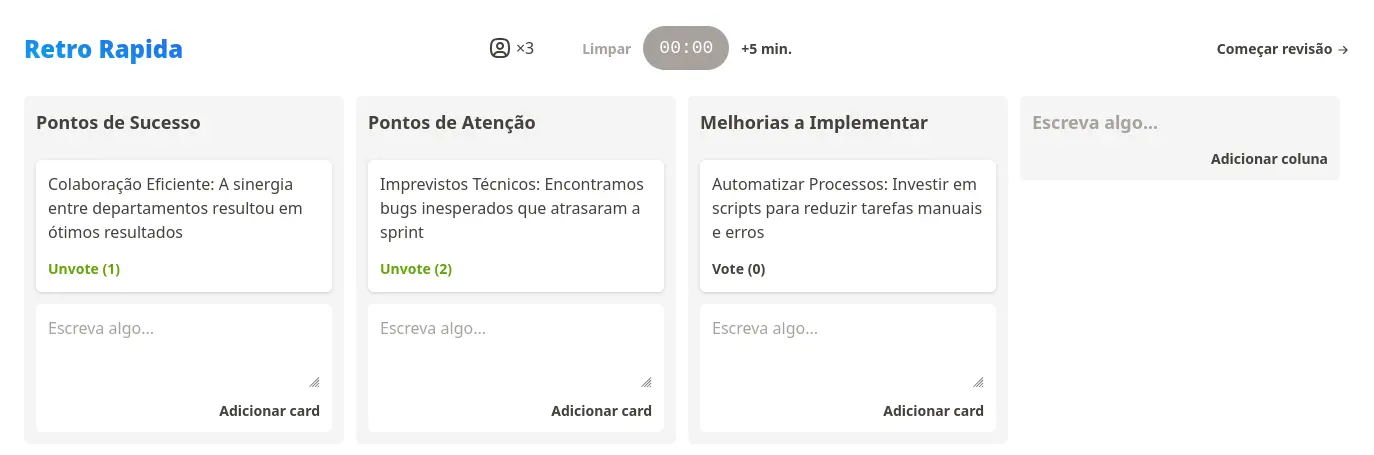
Task: Click Adicionar card in Melhorias a Implementar
Action: (933, 411)
